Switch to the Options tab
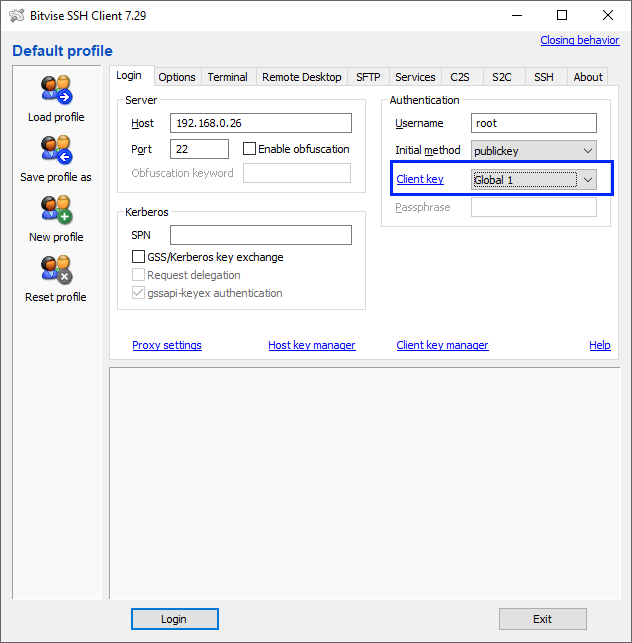This screenshot has height=643, width=632. click(177, 77)
